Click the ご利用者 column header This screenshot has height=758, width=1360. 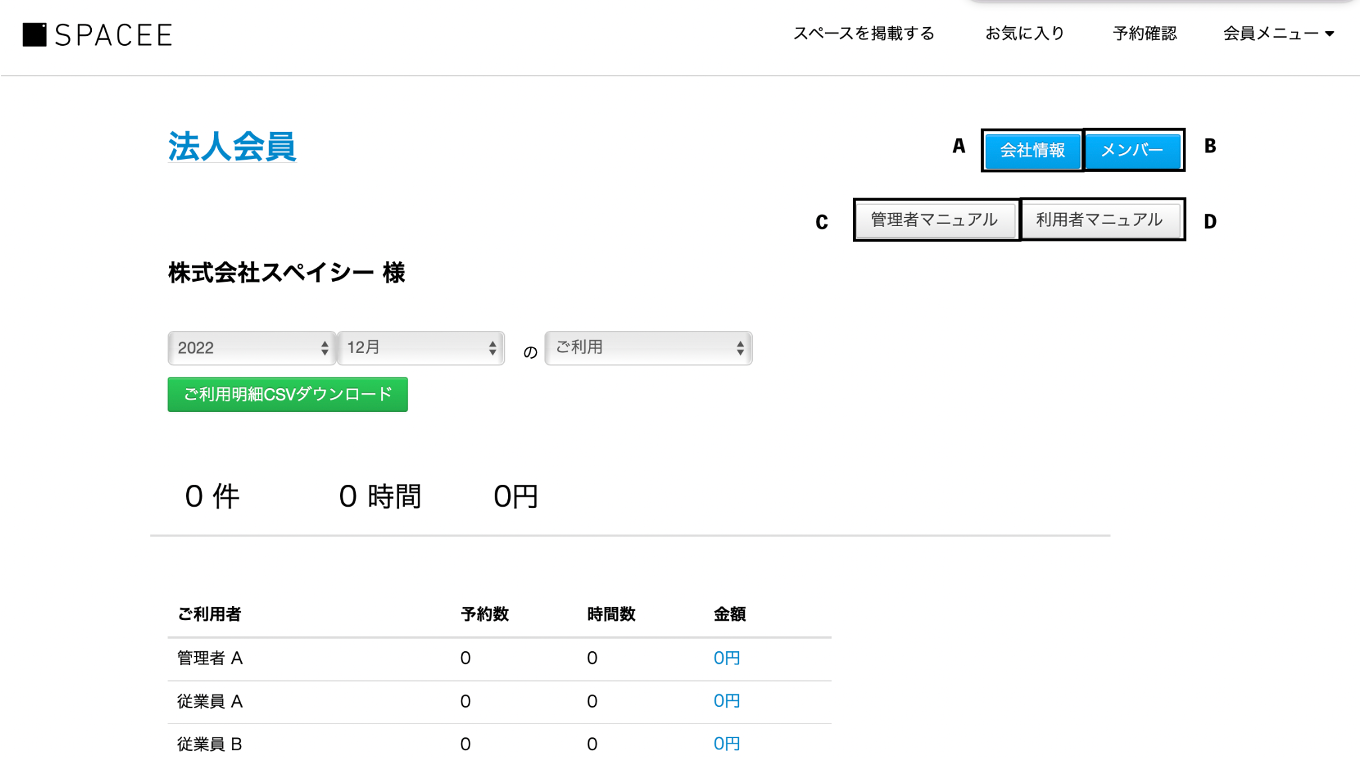coord(209,614)
